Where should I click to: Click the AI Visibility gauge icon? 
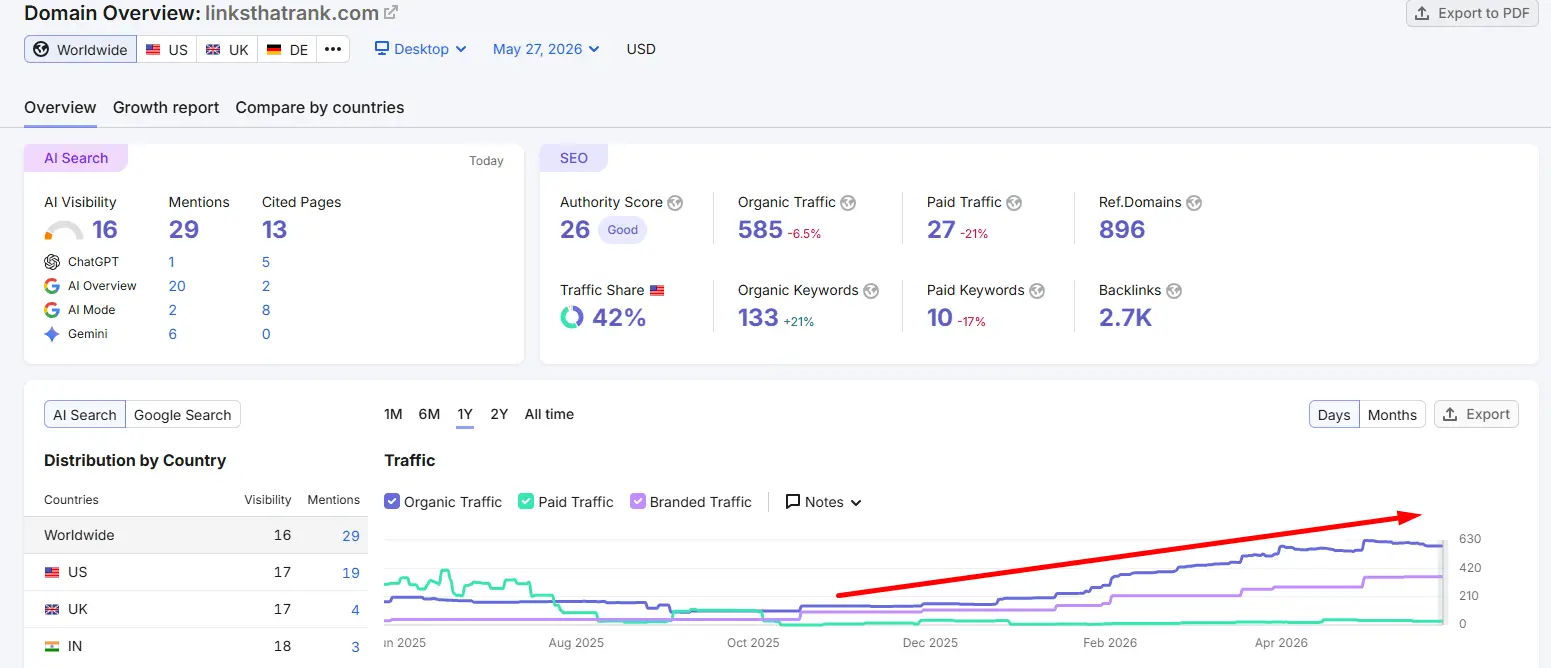click(x=64, y=231)
